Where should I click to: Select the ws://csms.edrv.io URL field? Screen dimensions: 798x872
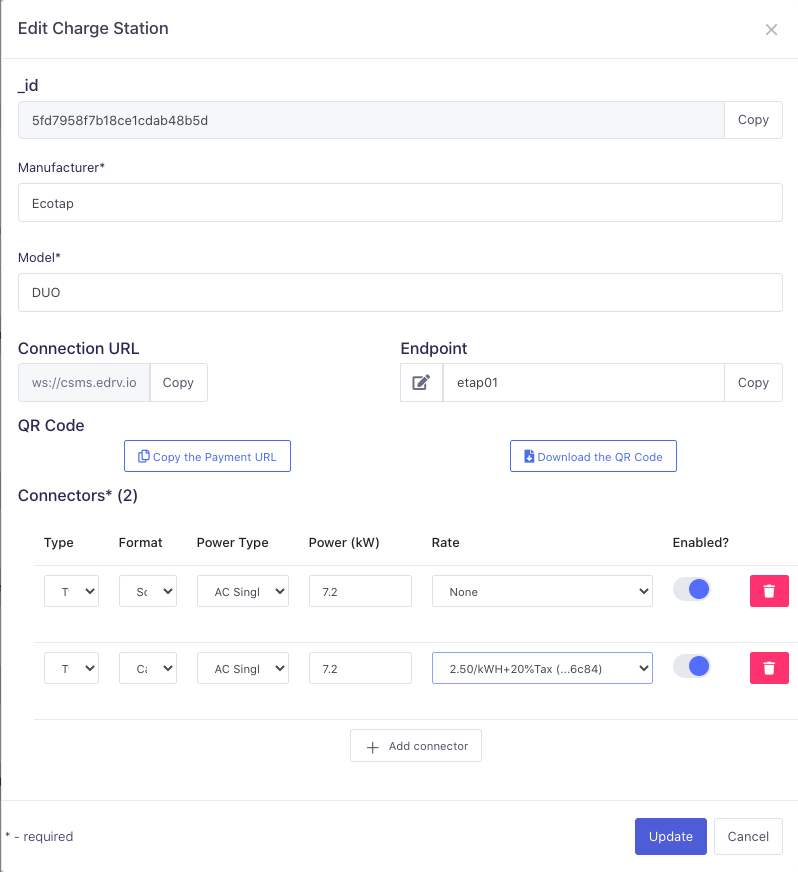point(84,383)
